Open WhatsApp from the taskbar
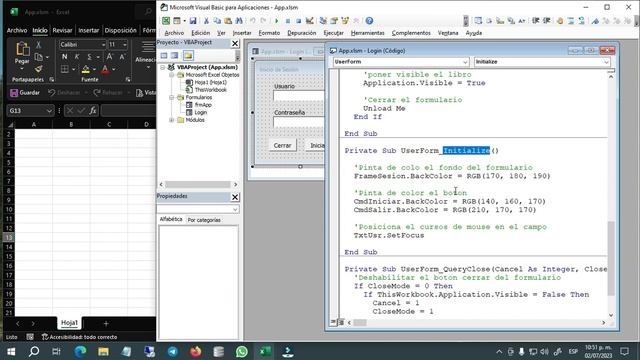The height and width of the screenshot is (360, 640). [242, 351]
